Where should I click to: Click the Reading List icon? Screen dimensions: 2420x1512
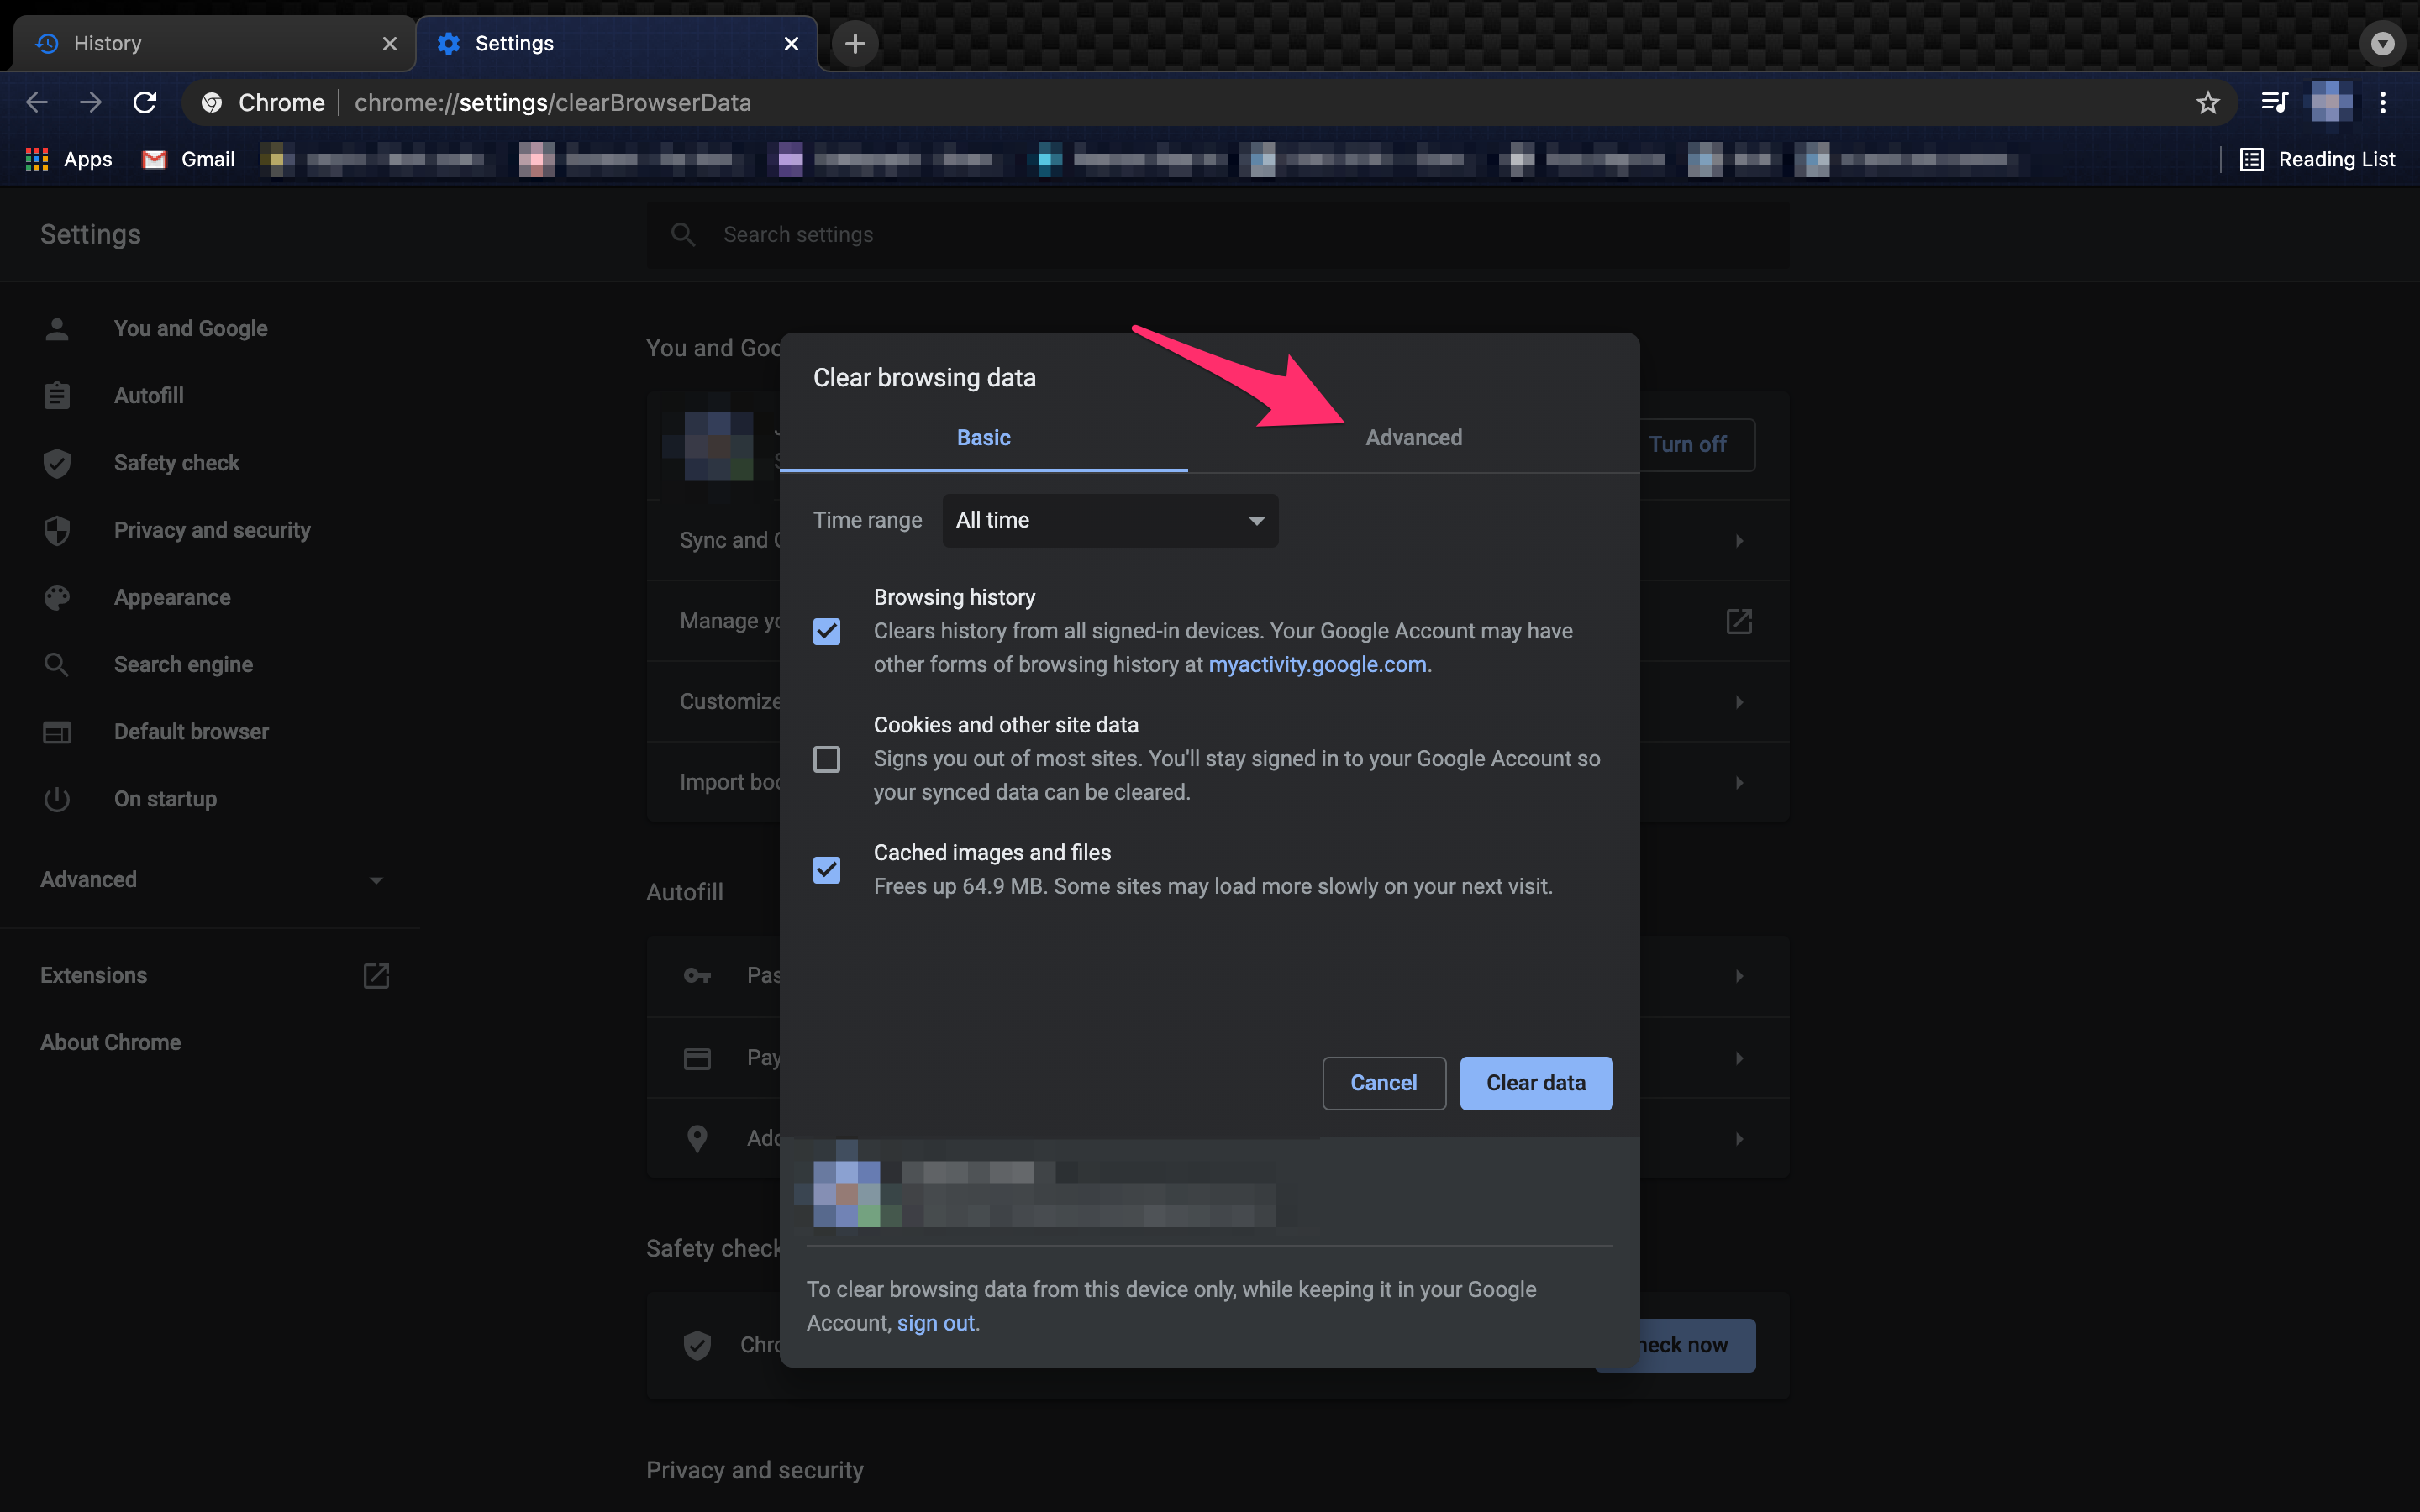[x=2253, y=159]
